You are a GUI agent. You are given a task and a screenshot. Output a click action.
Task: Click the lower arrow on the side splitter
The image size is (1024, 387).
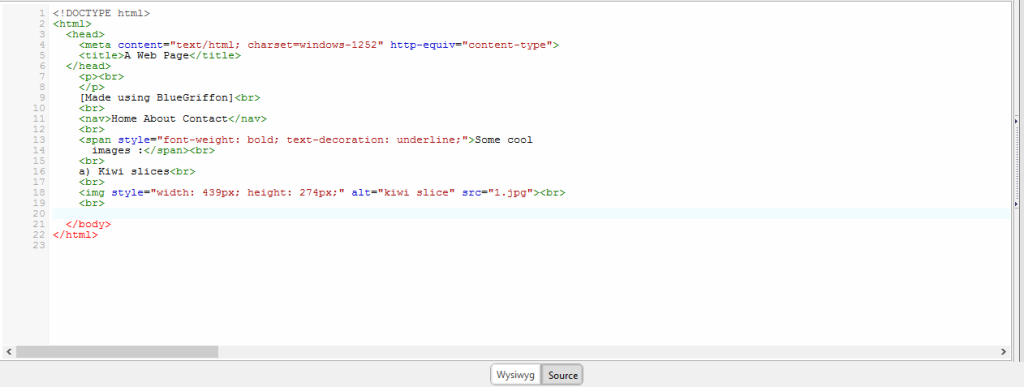tap(1016, 204)
